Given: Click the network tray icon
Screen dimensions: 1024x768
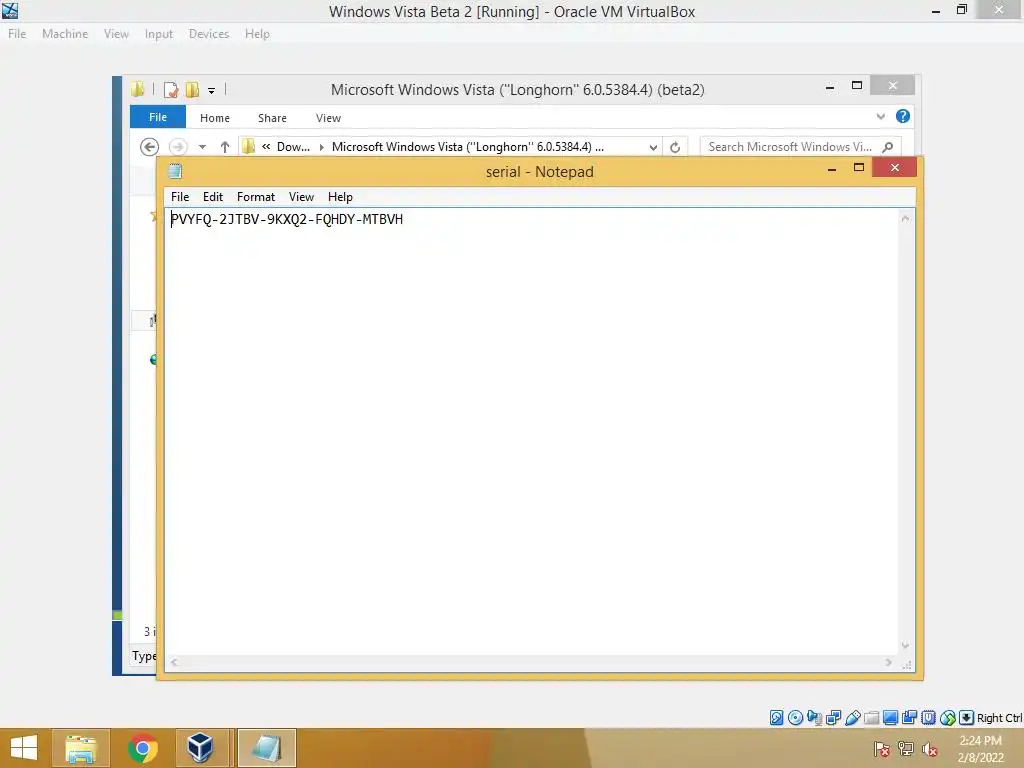Looking at the screenshot, I should coord(906,748).
